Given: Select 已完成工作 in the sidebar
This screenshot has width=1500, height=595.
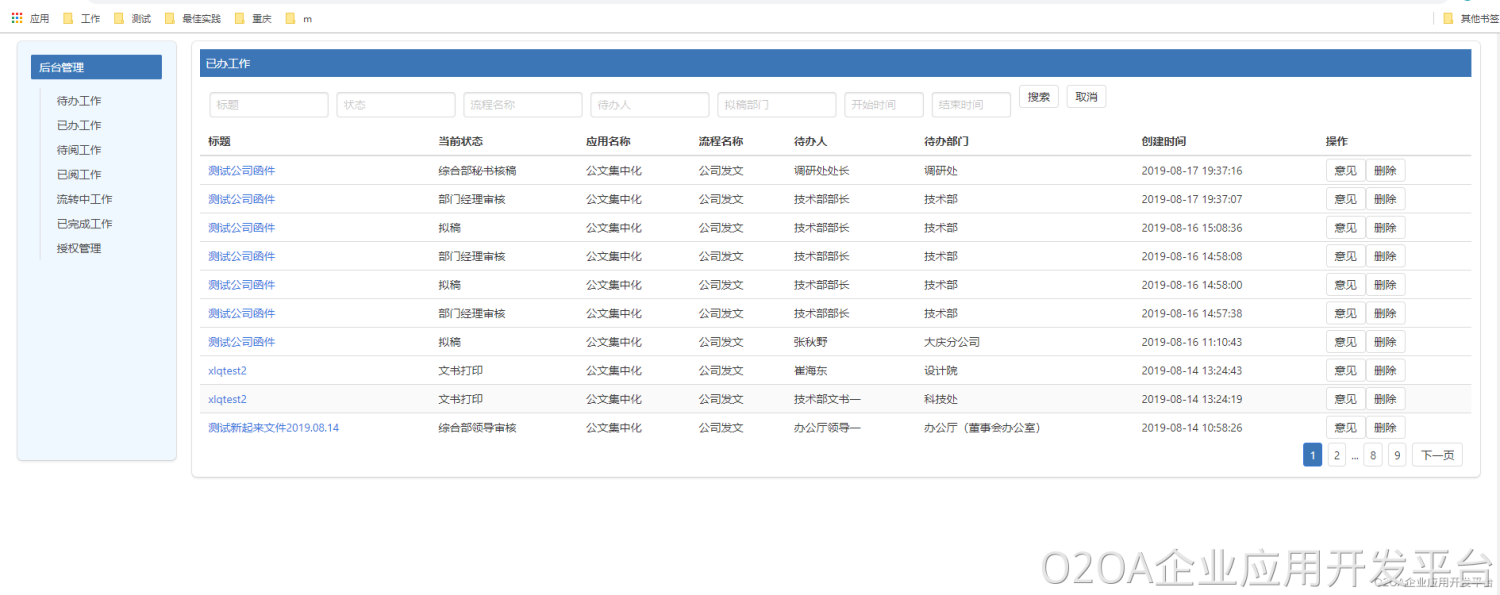Looking at the screenshot, I should click(x=84, y=224).
